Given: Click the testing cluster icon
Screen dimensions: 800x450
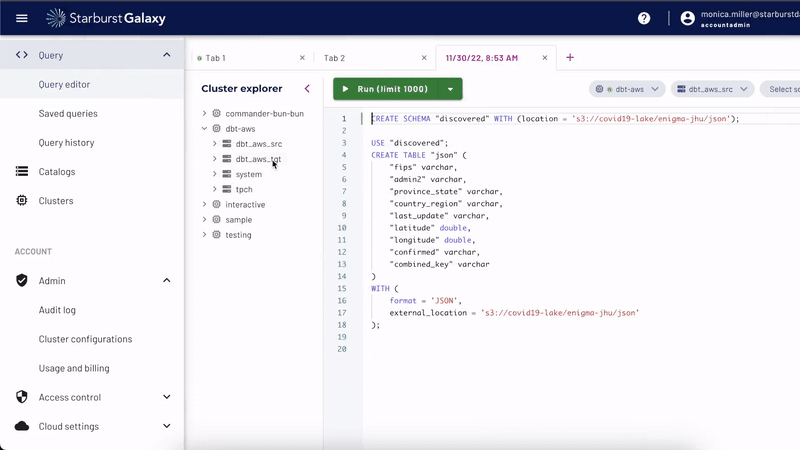Looking at the screenshot, I should pyautogui.click(x=216, y=235).
